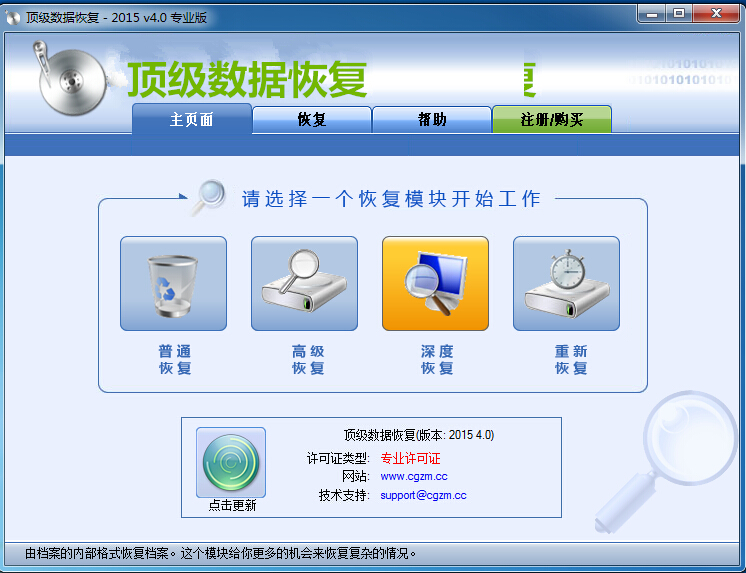Click the hard disk application logo
The image size is (746, 573).
pos(70,79)
